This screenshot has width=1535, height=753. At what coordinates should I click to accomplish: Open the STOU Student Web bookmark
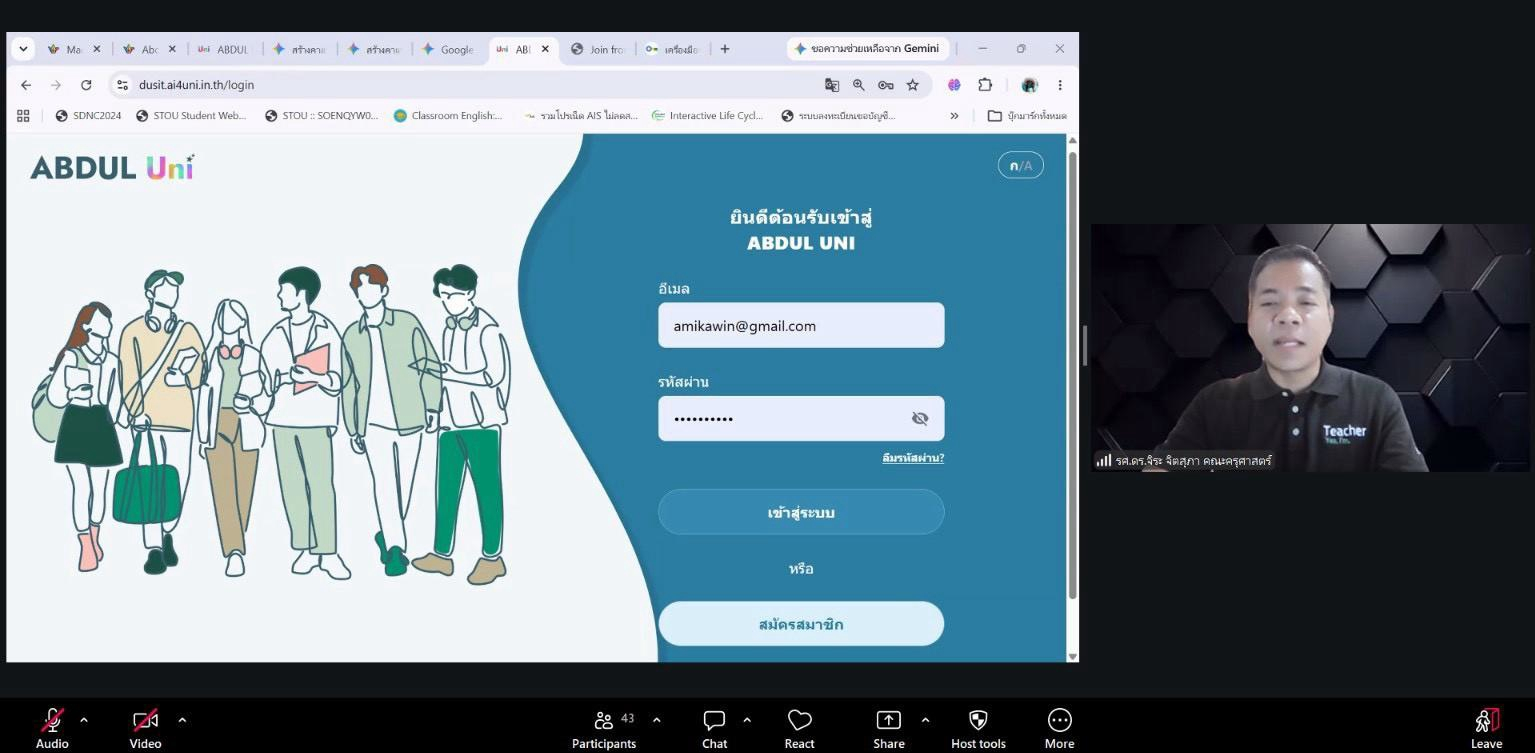191,116
